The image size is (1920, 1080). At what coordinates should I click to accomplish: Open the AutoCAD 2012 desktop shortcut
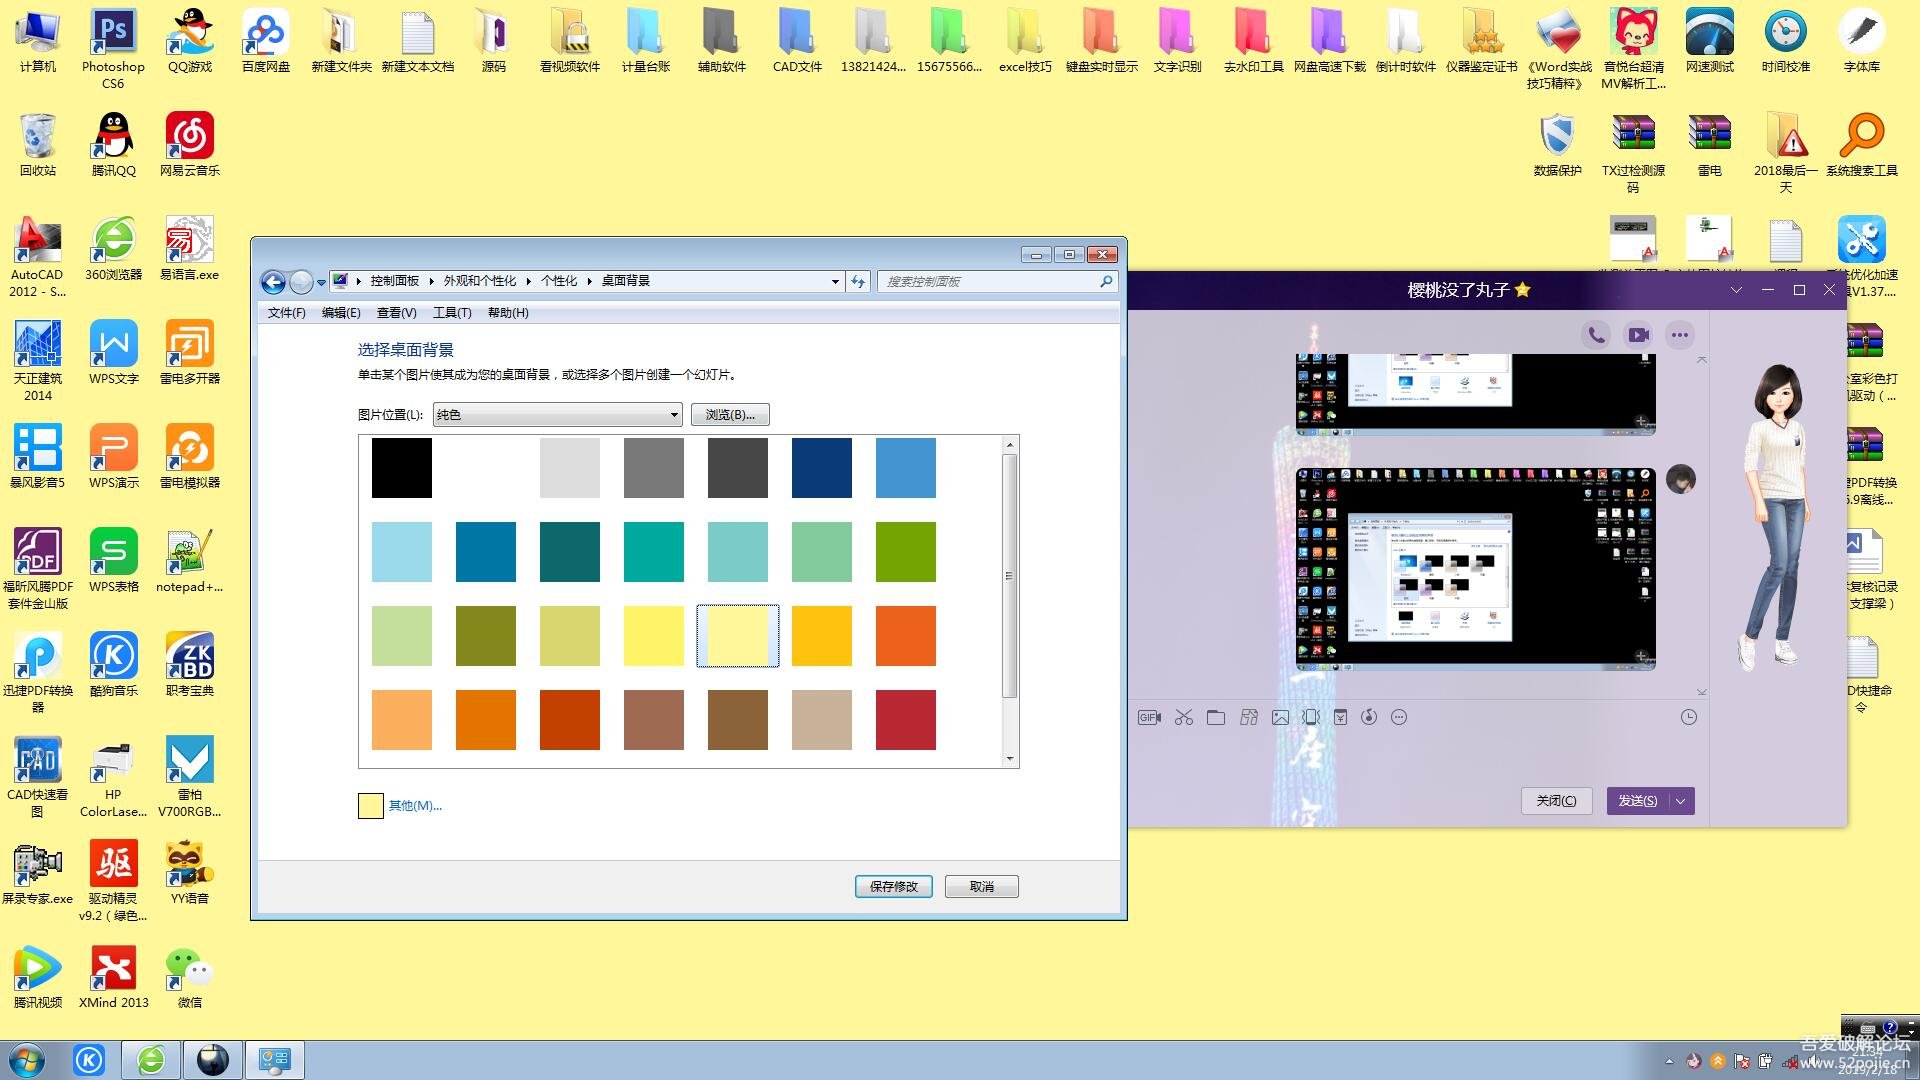pos(37,256)
